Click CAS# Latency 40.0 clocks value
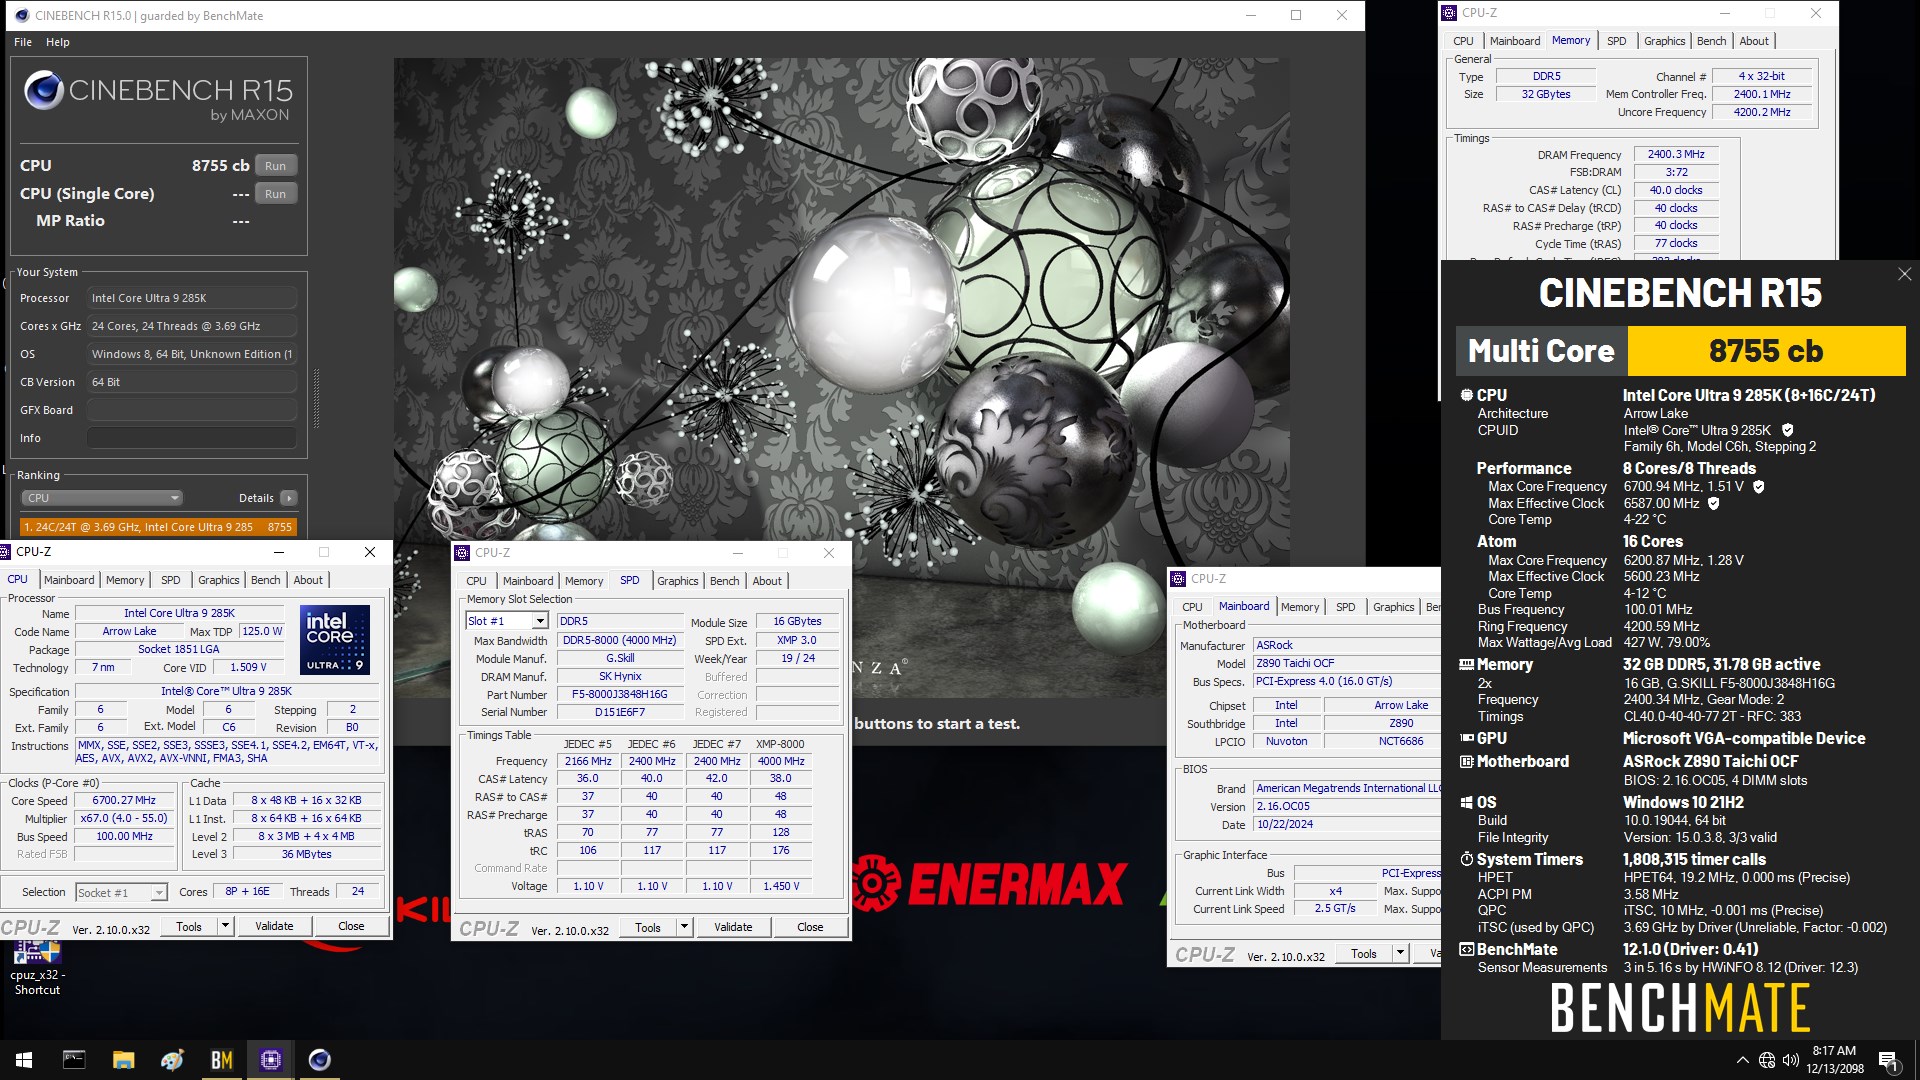1920x1080 pixels. [x=1676, y=190]
